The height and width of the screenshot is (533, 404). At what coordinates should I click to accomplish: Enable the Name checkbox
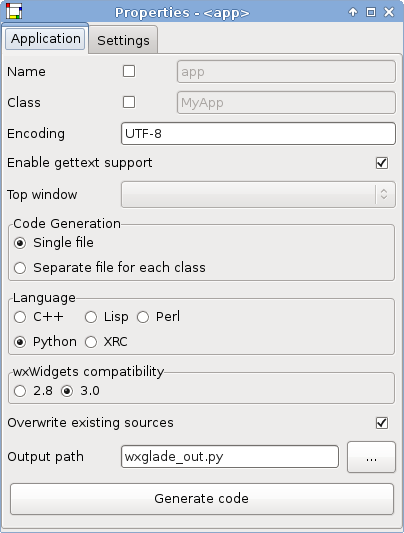[x=129, y=71]
